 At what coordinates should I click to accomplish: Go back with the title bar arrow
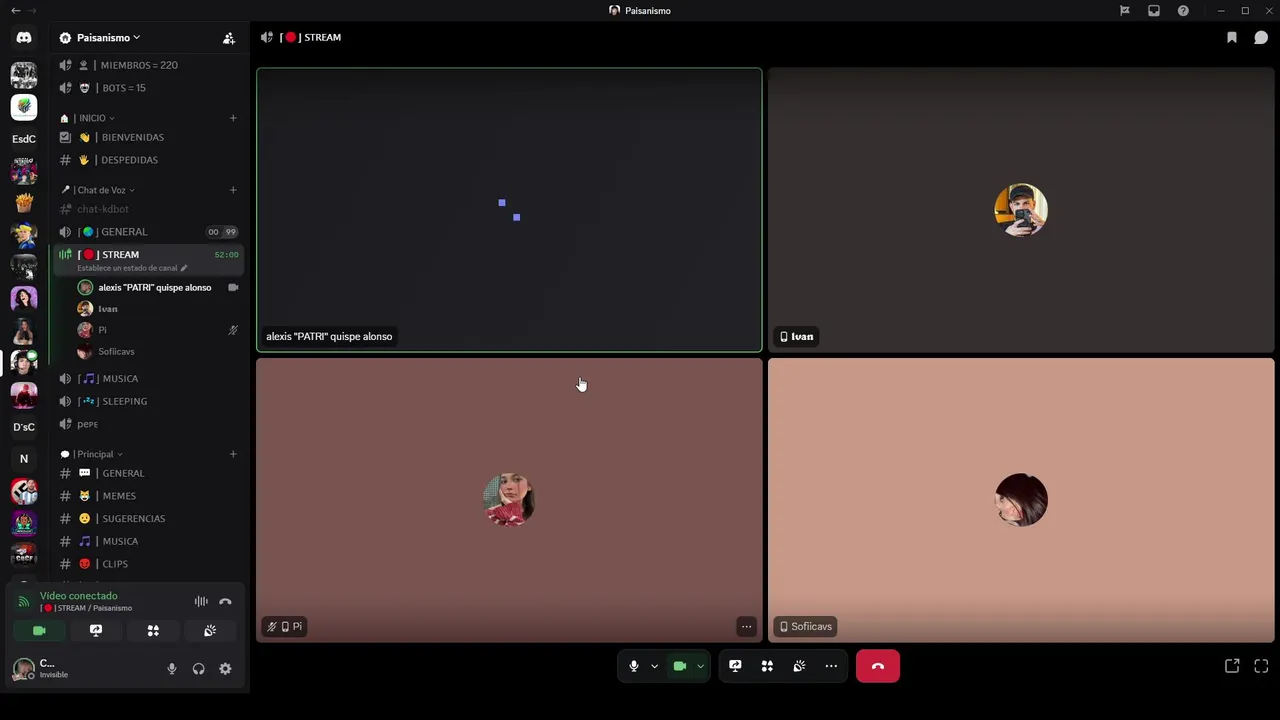[15, 11]
